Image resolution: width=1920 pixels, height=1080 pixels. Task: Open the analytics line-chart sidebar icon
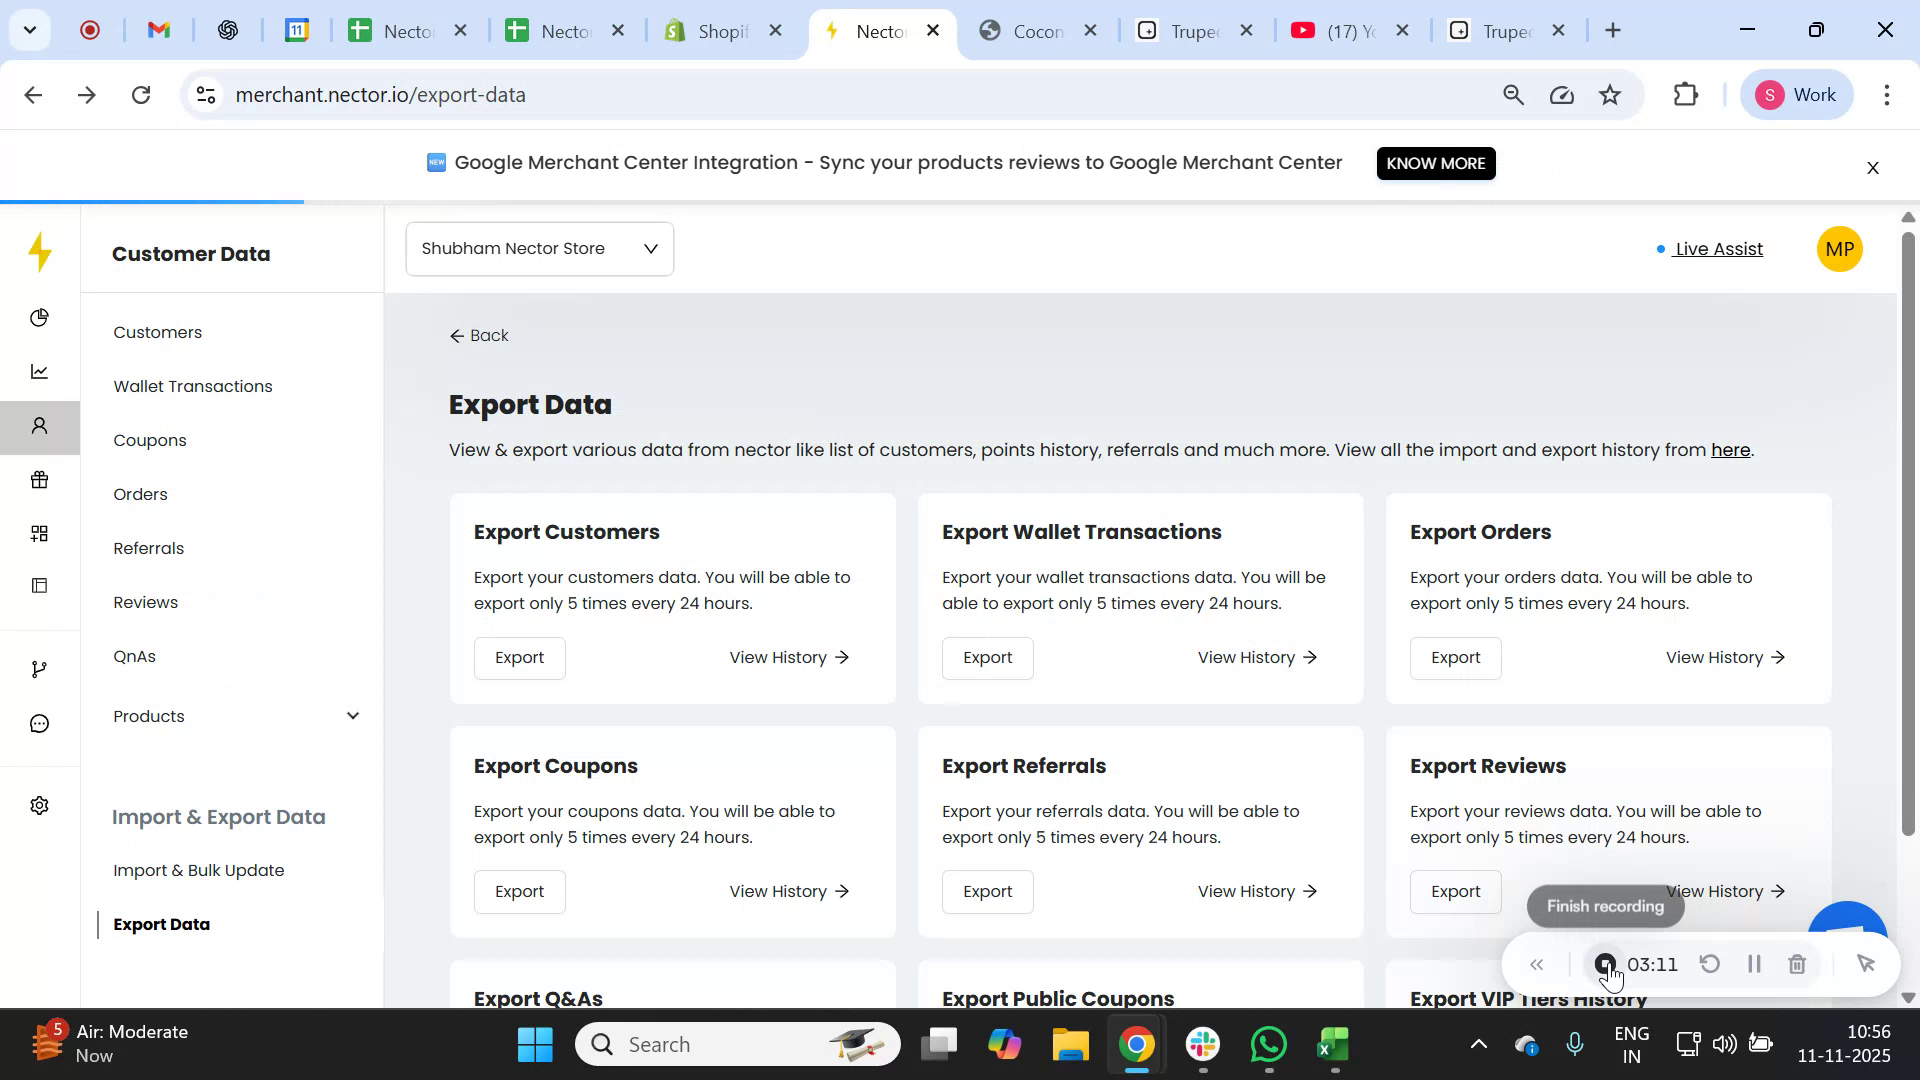coord(40,372)
